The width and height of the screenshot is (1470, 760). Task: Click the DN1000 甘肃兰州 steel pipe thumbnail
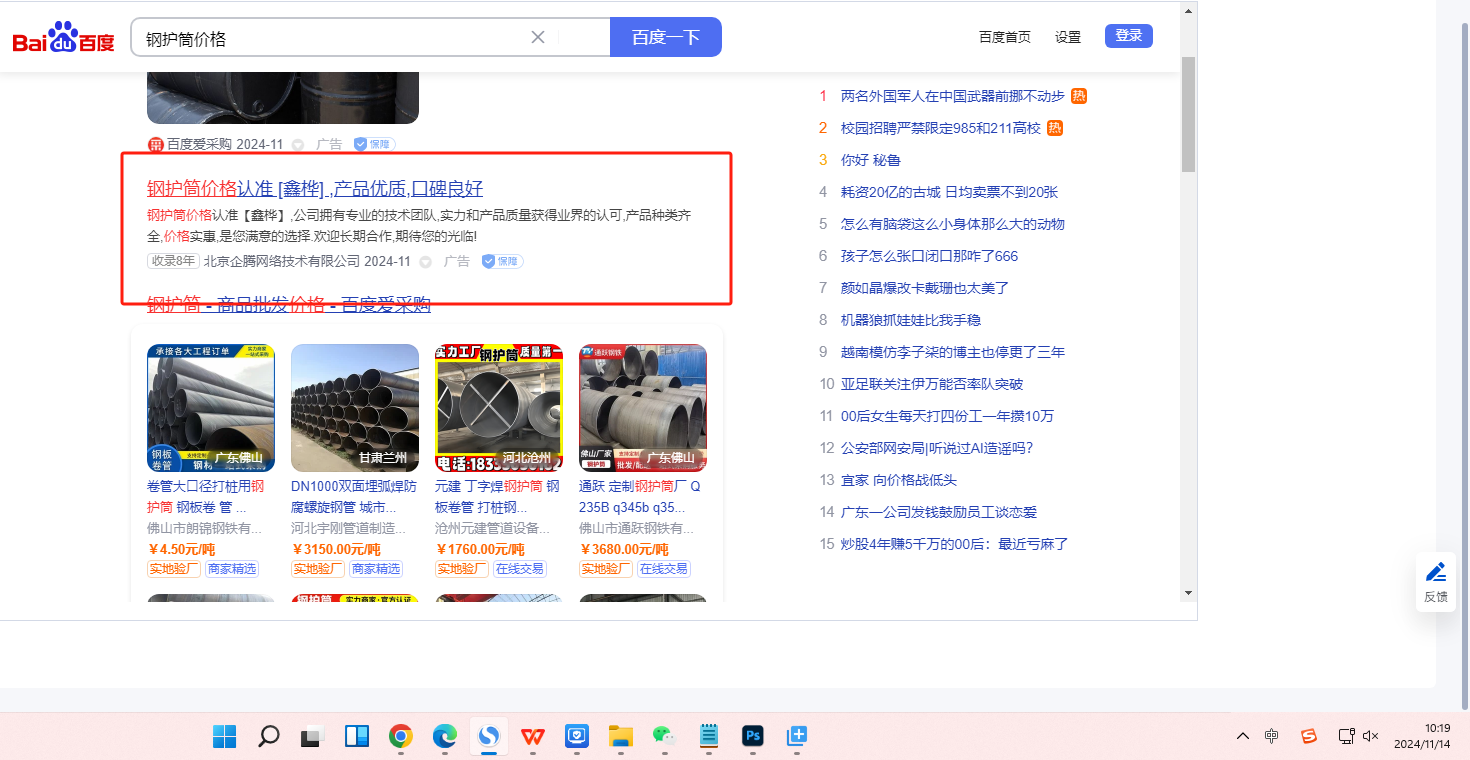[x=355, y=408]
